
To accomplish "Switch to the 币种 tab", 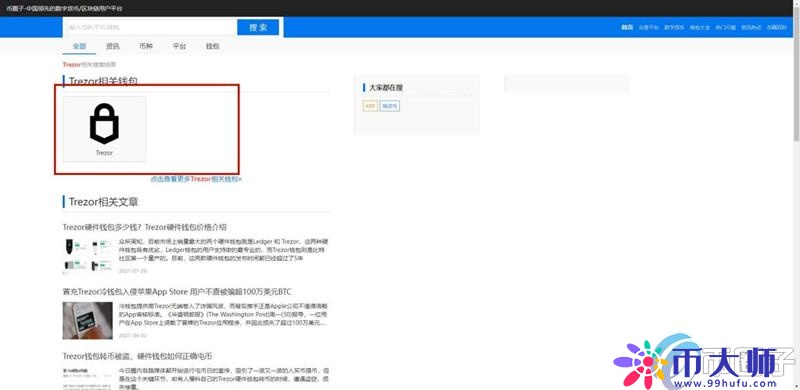I will [145, 46].
